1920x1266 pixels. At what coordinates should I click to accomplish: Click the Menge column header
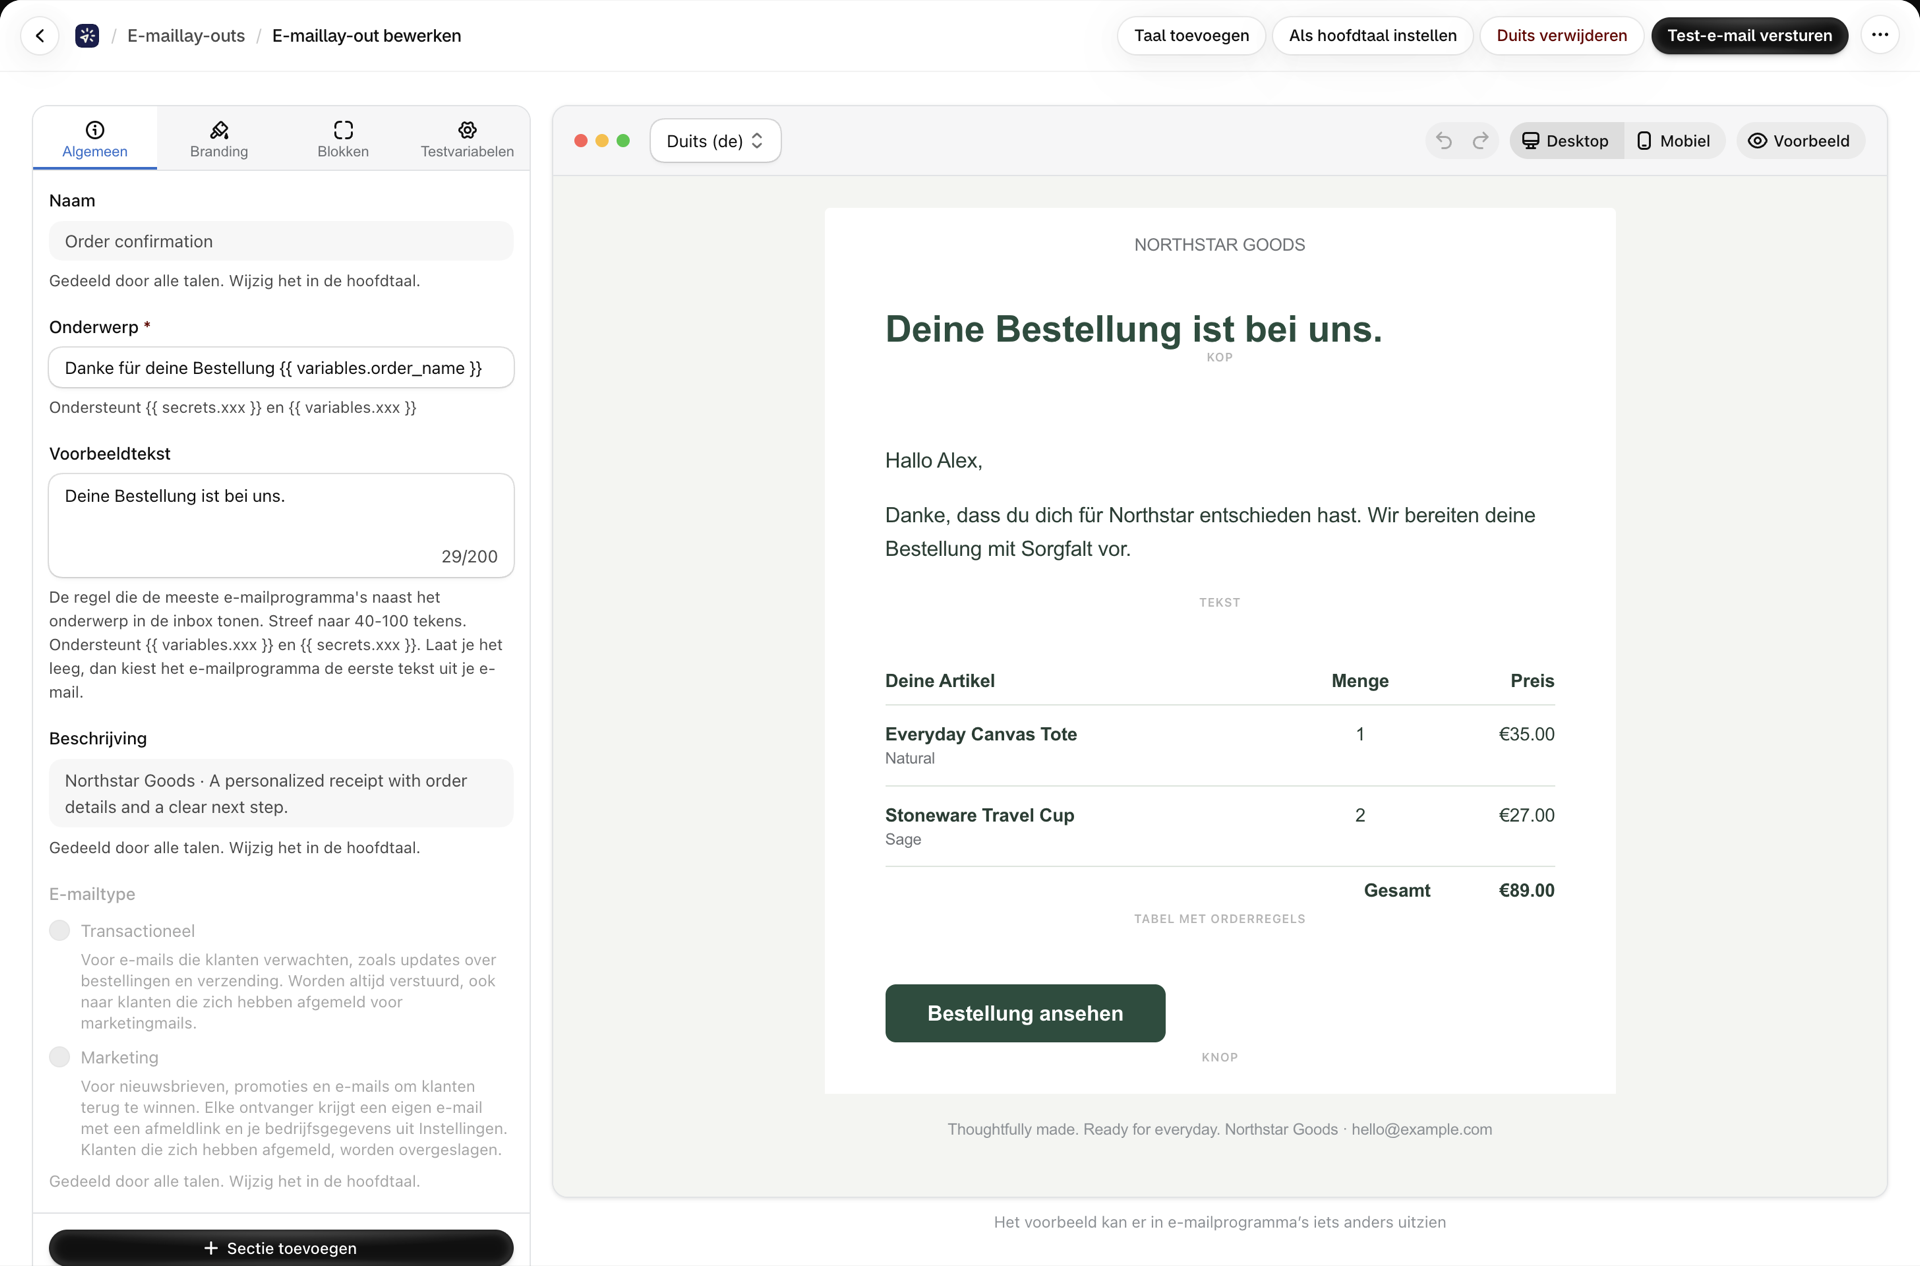click(1359, 681)
